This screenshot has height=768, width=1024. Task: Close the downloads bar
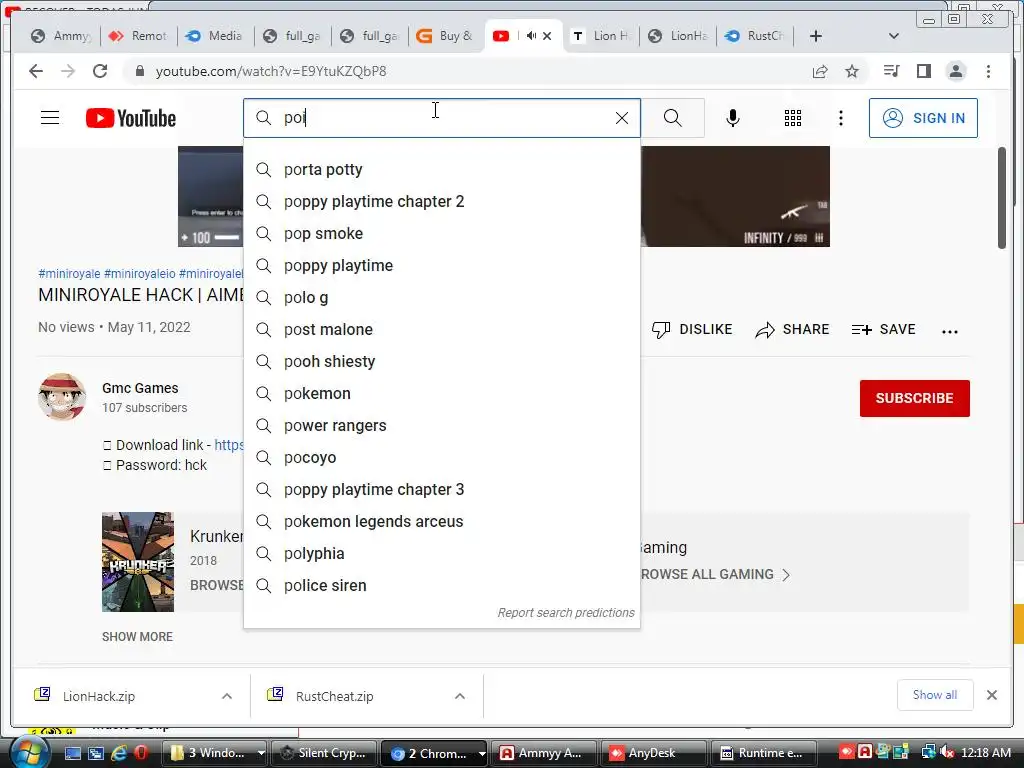pyautogui.click(x=992, y=695)
